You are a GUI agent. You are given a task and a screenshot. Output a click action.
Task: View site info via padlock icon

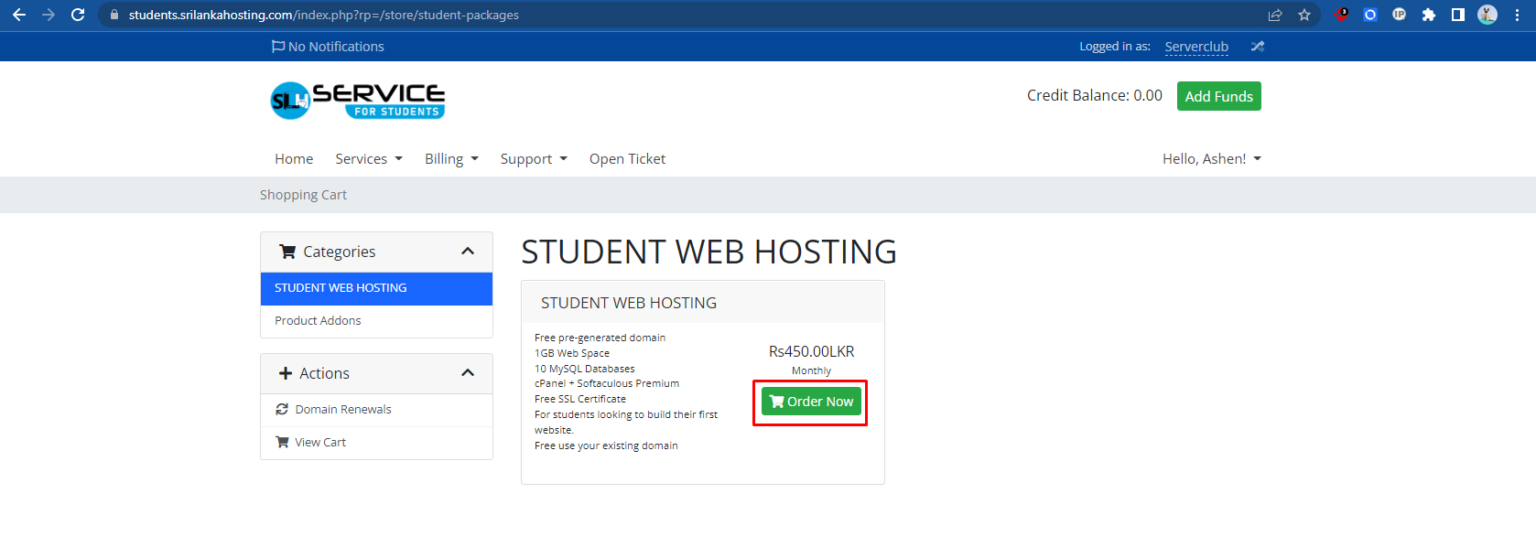tap(113, 15)
